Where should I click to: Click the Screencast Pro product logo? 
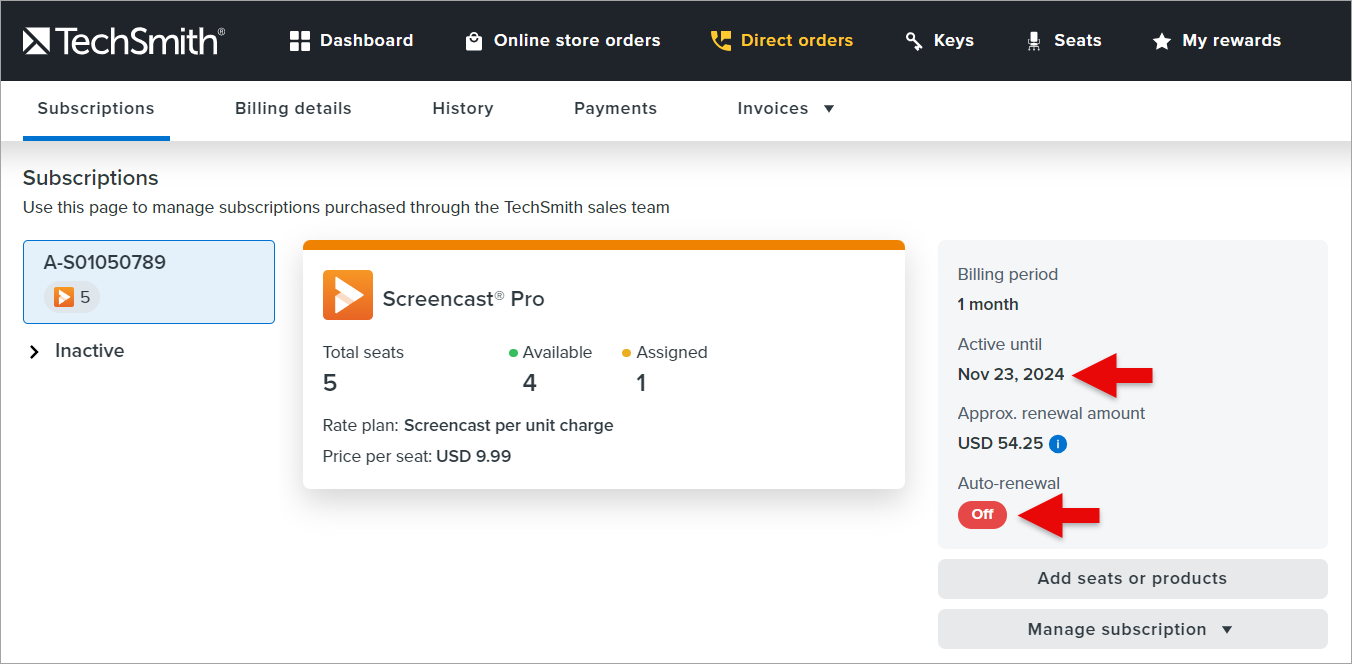(348, 295)
